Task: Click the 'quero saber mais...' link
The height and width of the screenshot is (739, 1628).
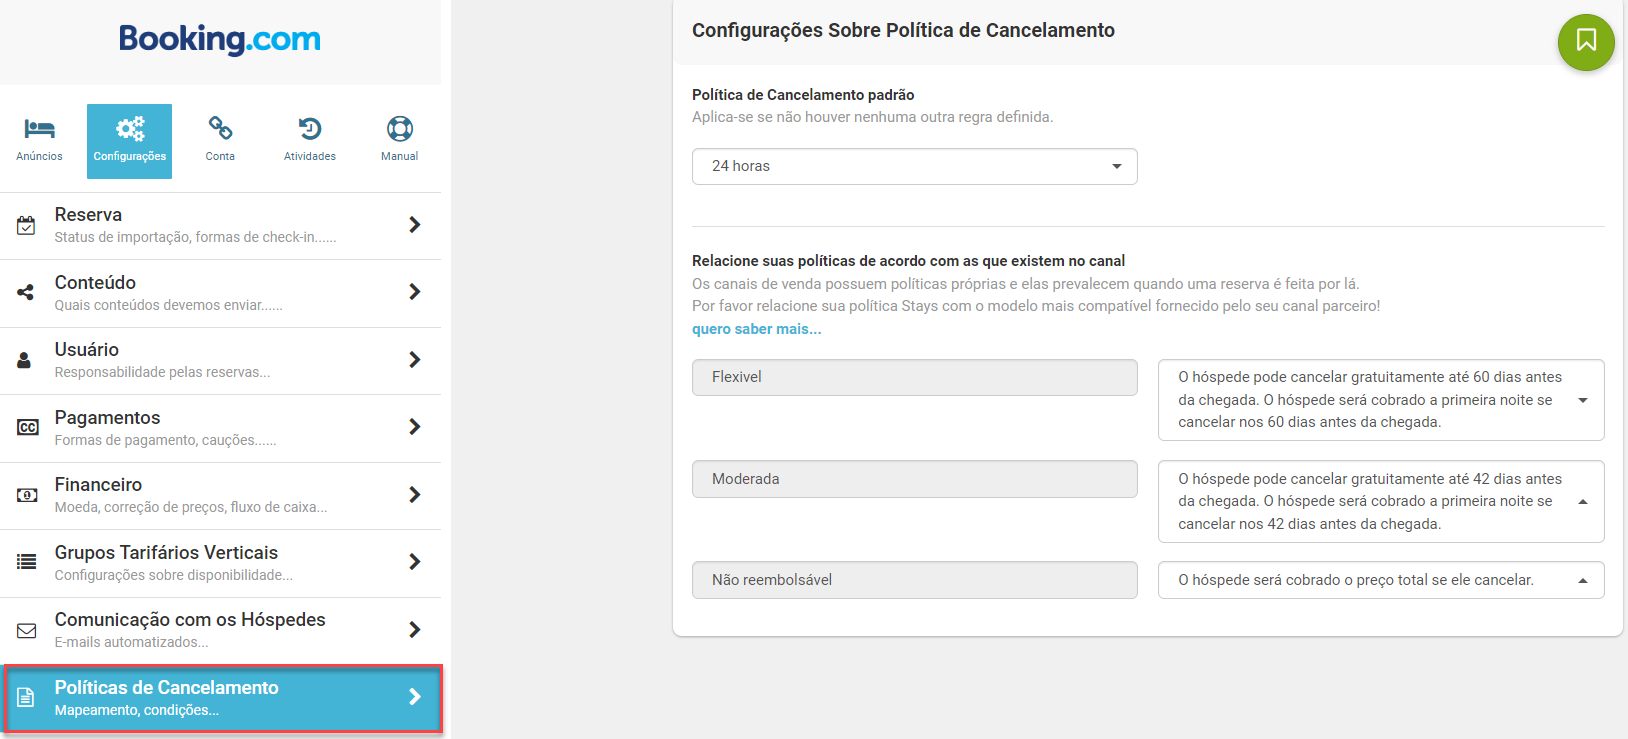Action: pos(756,329)
